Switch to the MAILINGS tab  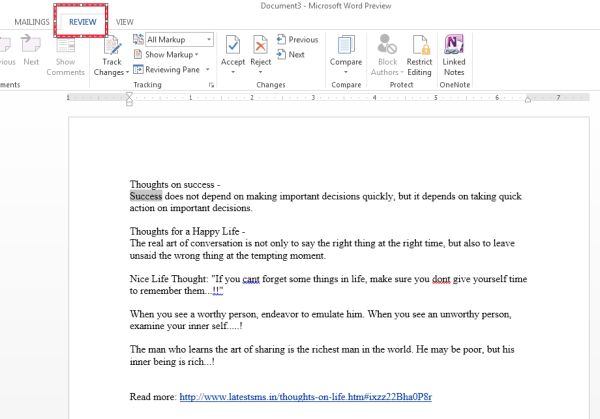(32, 22)
